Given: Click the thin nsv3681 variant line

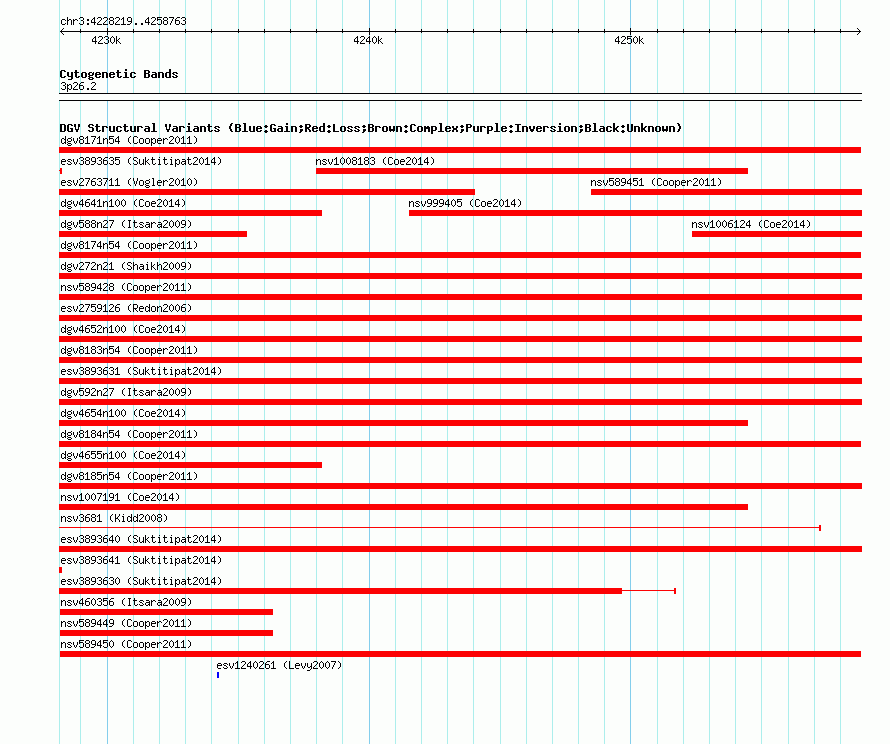Looking at the screenshot, I should [x=440, y=528].
